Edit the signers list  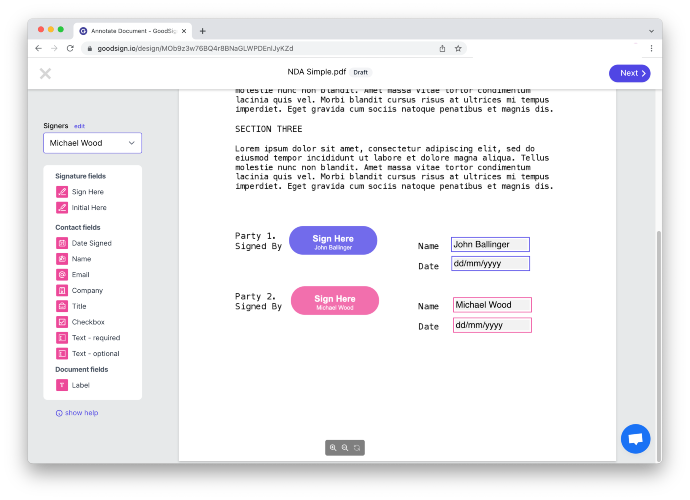point(79,126)
